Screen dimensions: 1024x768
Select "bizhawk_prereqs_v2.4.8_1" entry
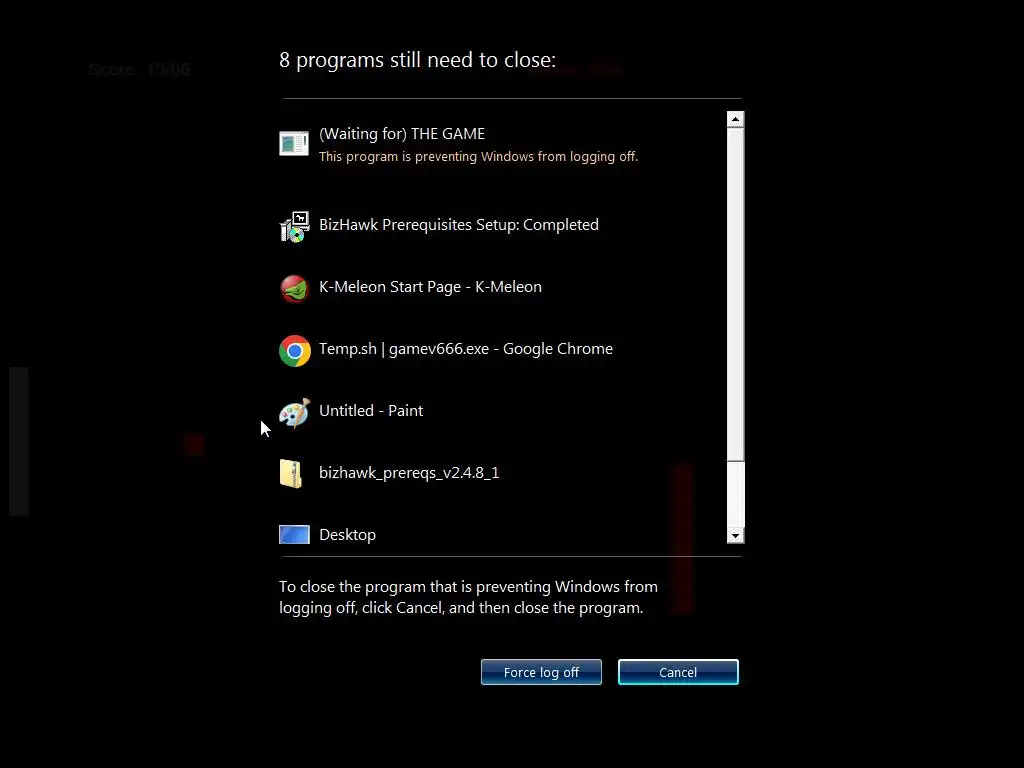click(409, 473)
